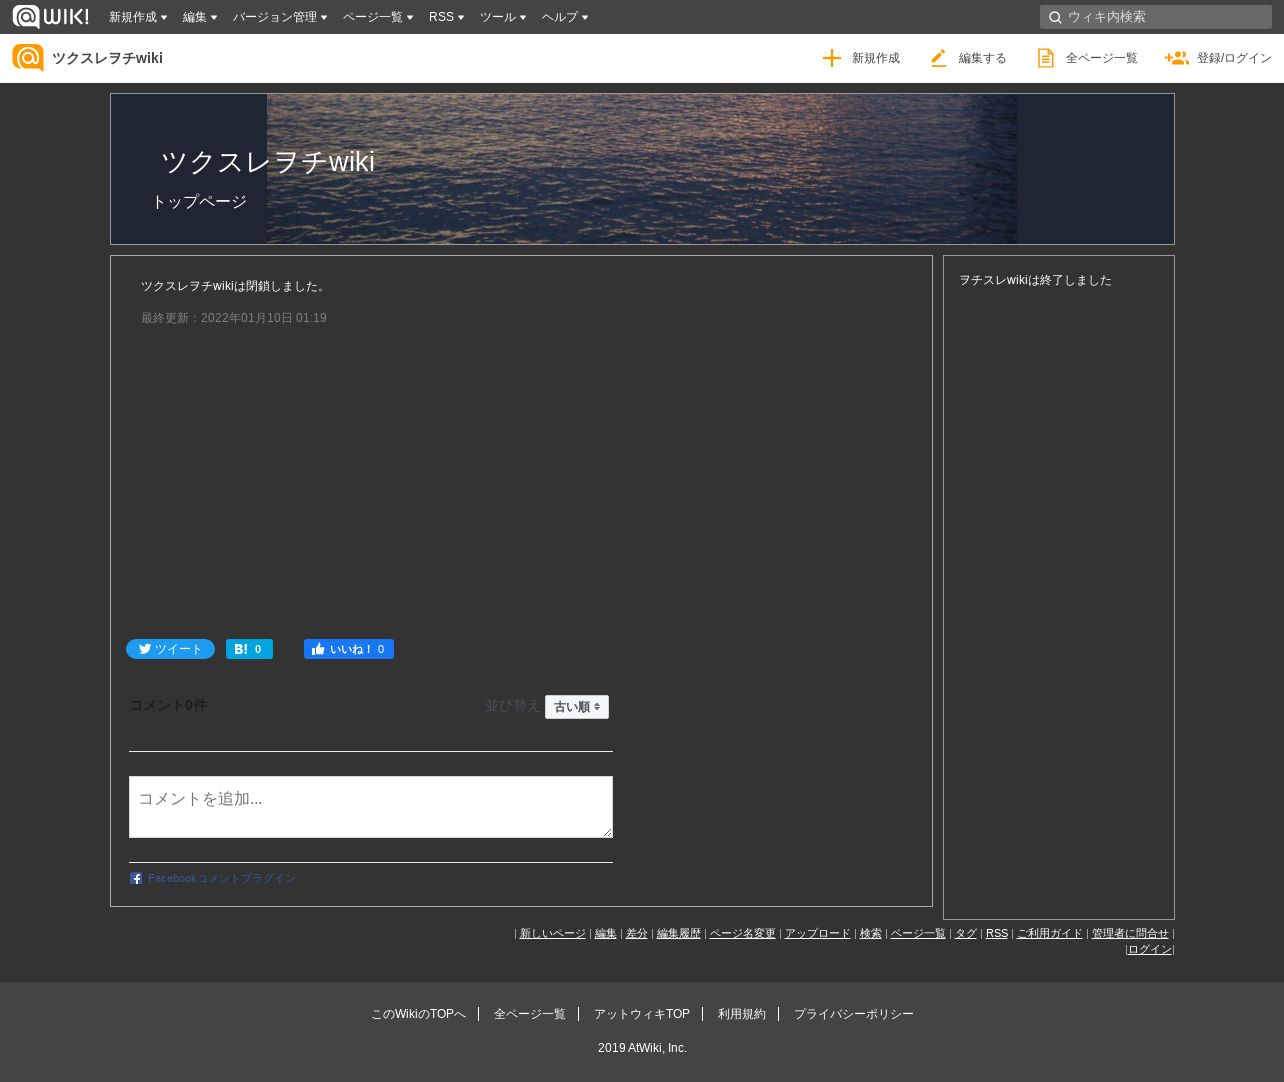Click 登録/ログイン link
The image size is (1284, 1082).
pos(1234,58)
